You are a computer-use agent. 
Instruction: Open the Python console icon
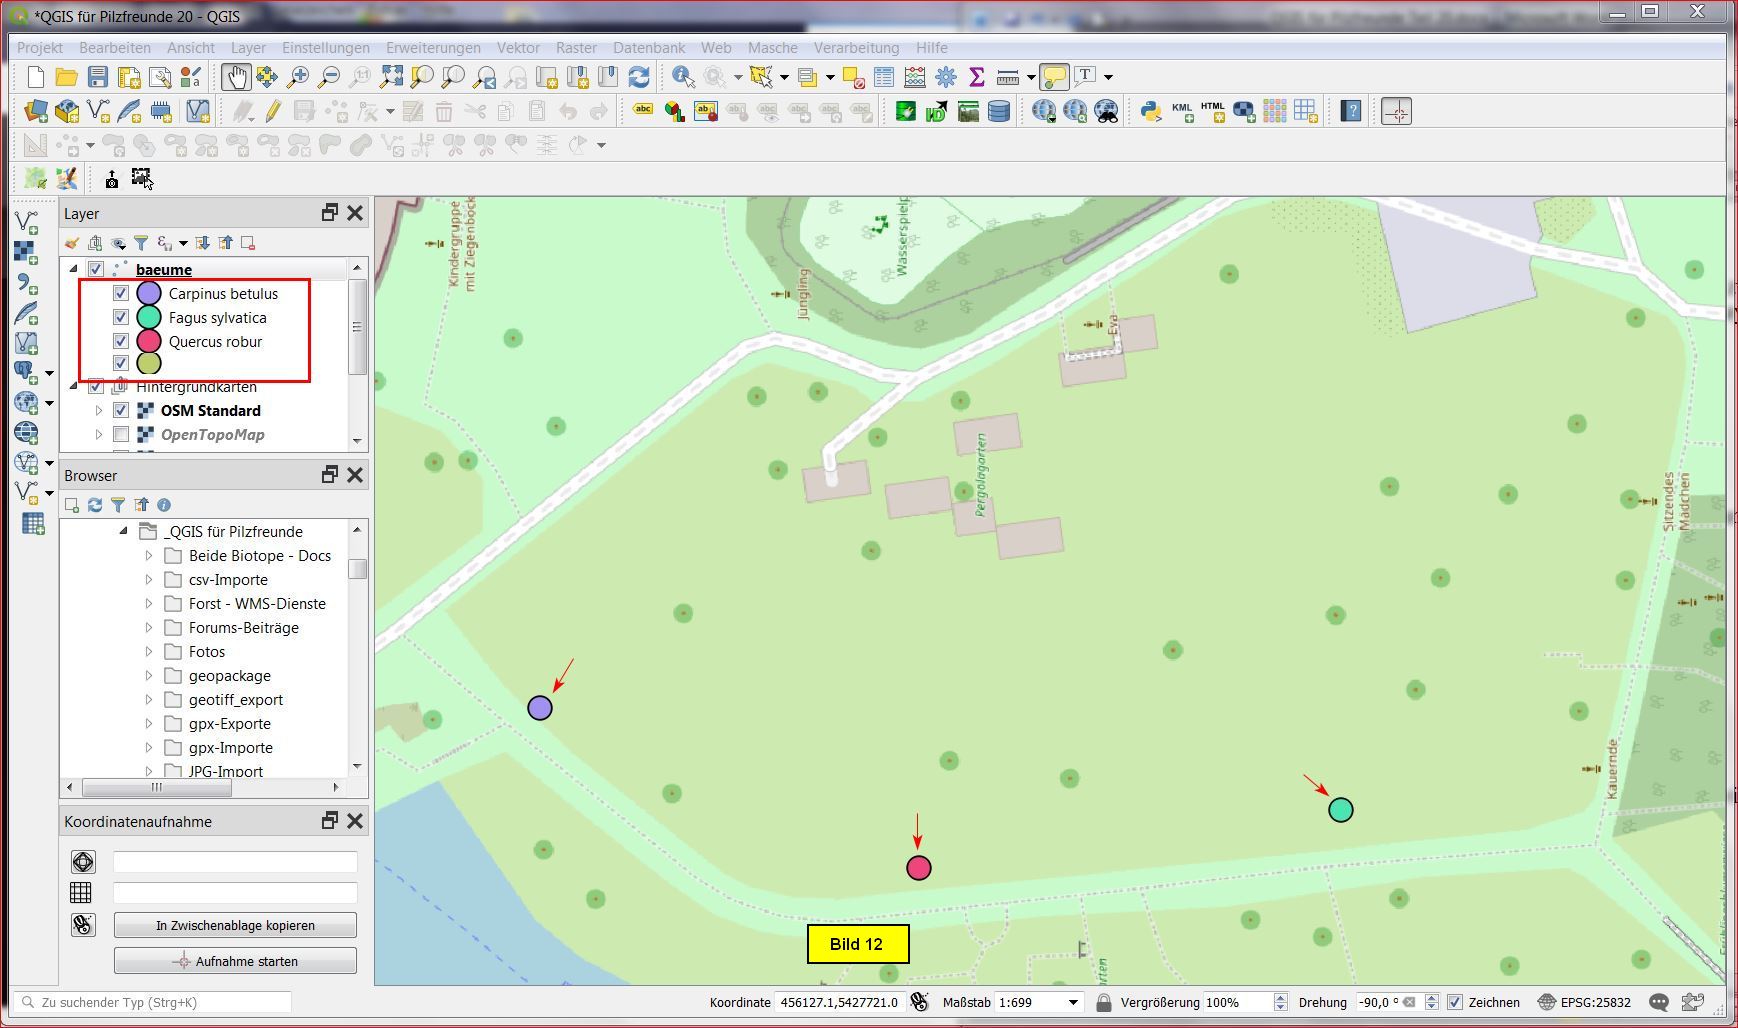[1150, 111]
